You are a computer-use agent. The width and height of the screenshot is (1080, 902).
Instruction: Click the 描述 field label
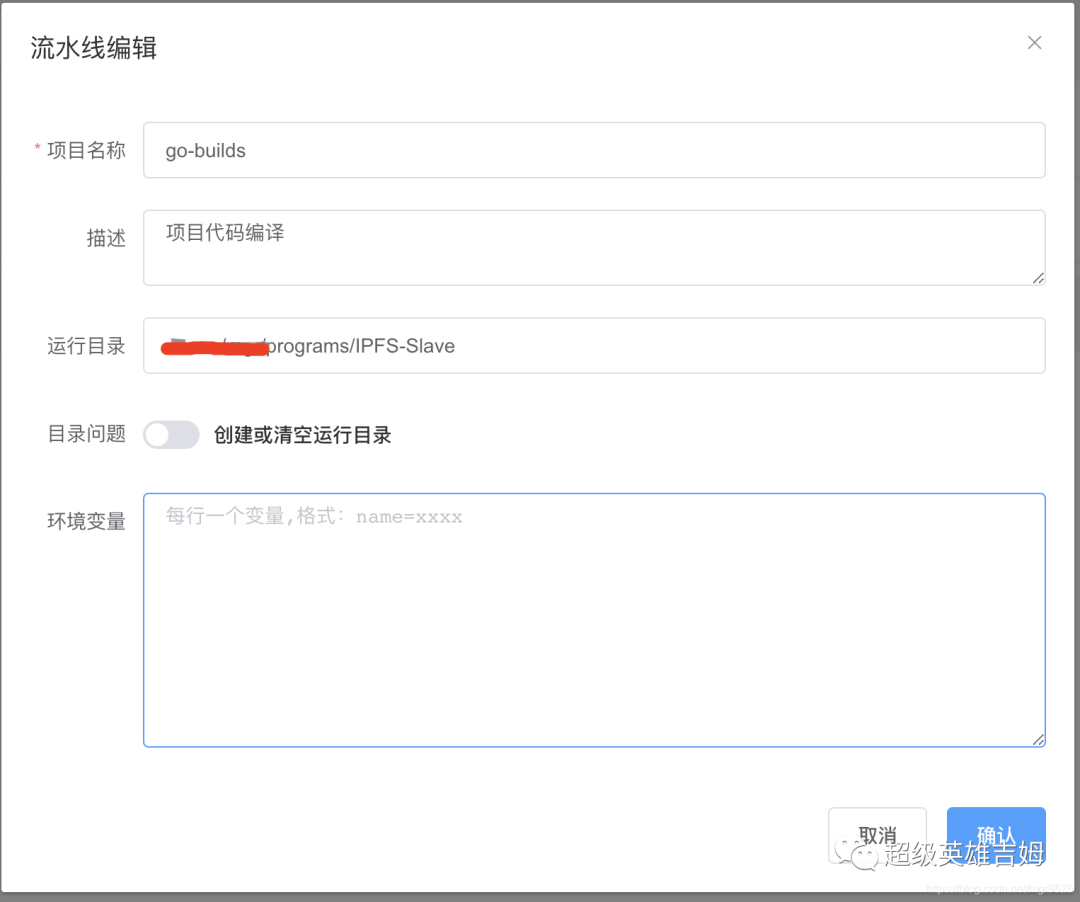click(106, 238)
